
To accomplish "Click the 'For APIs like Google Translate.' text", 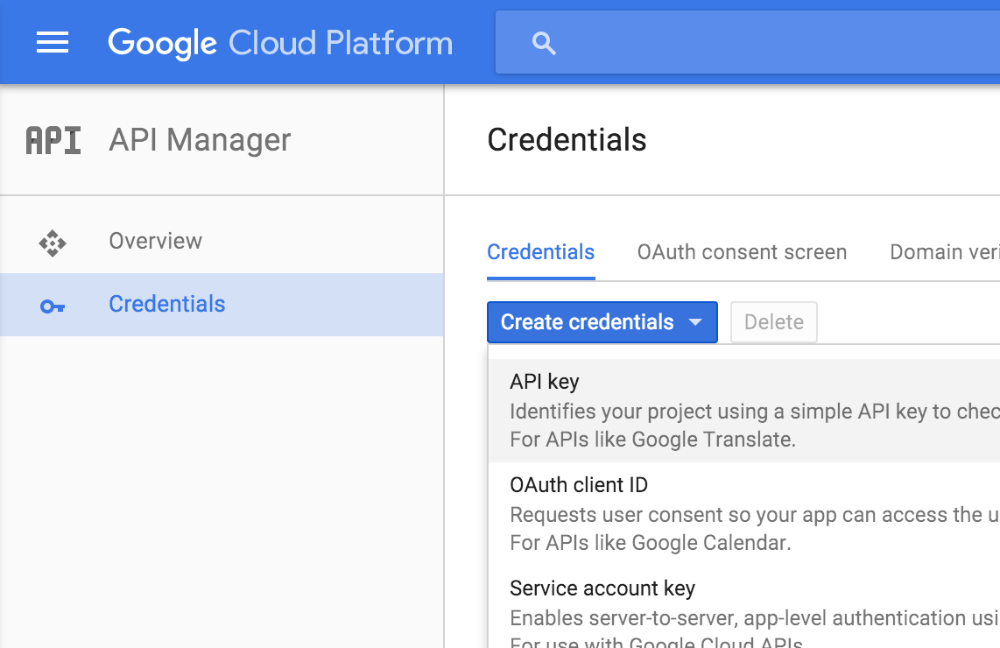I will pos(652,439).
